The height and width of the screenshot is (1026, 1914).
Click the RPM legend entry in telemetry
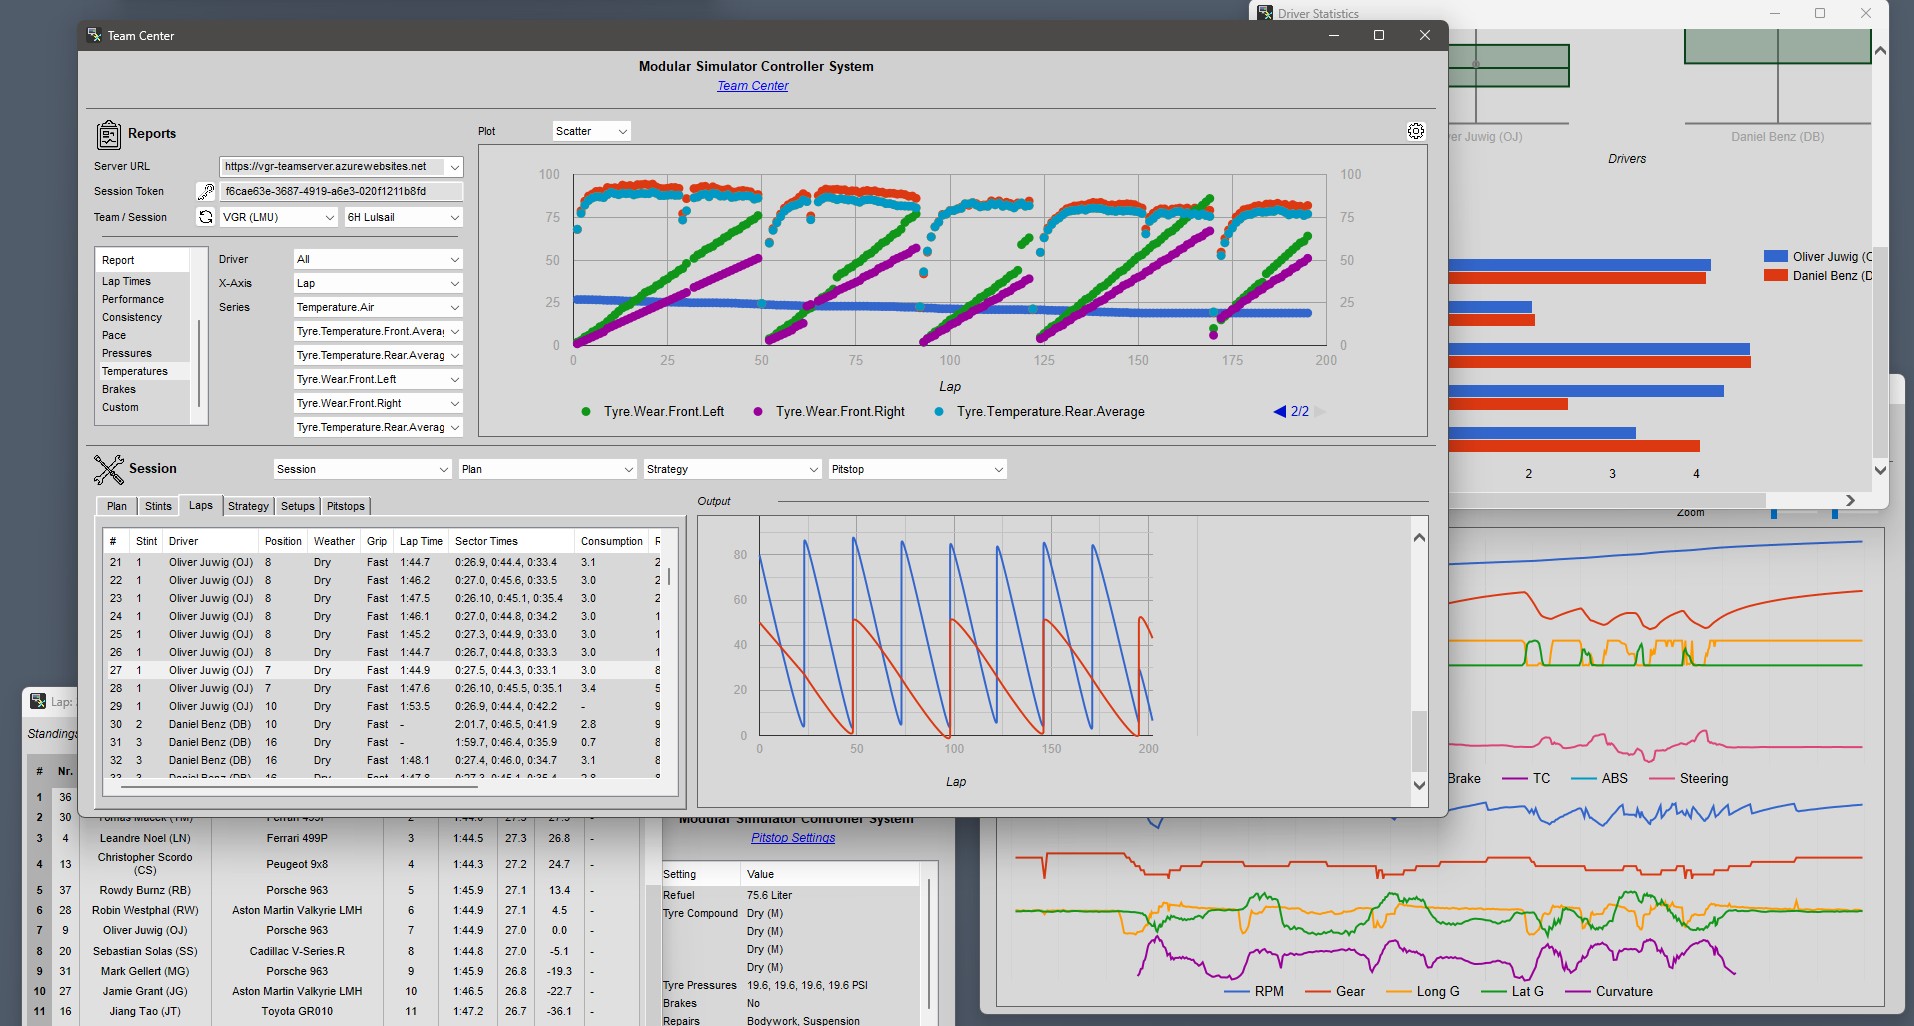pos(1255,991)
